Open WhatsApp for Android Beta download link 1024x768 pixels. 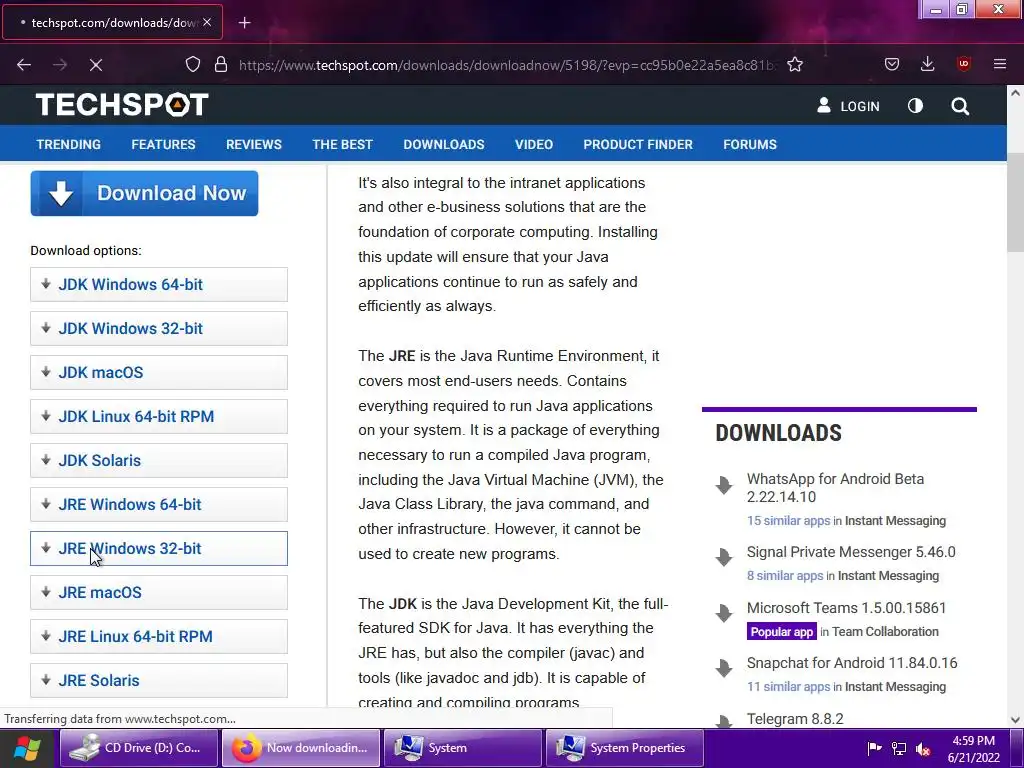(835, 488)
